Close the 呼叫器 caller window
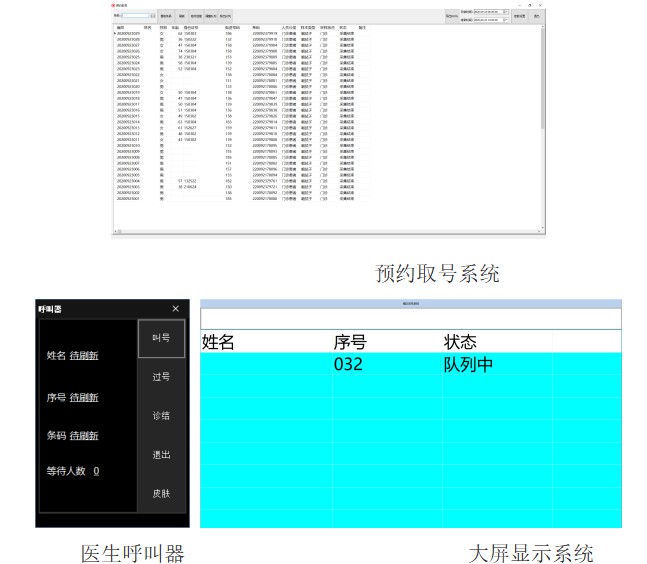Image resolution: width=647 pixels, height=564 pixels. (176, 309)
